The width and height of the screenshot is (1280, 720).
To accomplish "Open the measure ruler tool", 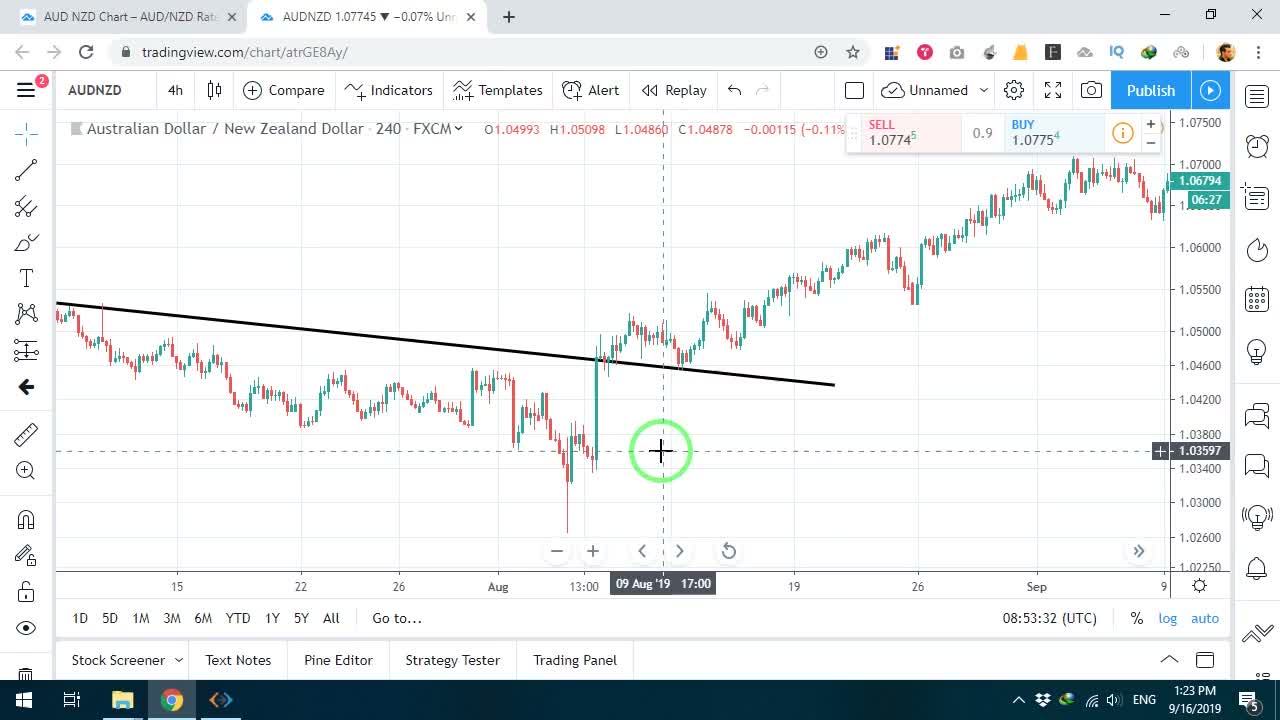I will coord(26,435).
